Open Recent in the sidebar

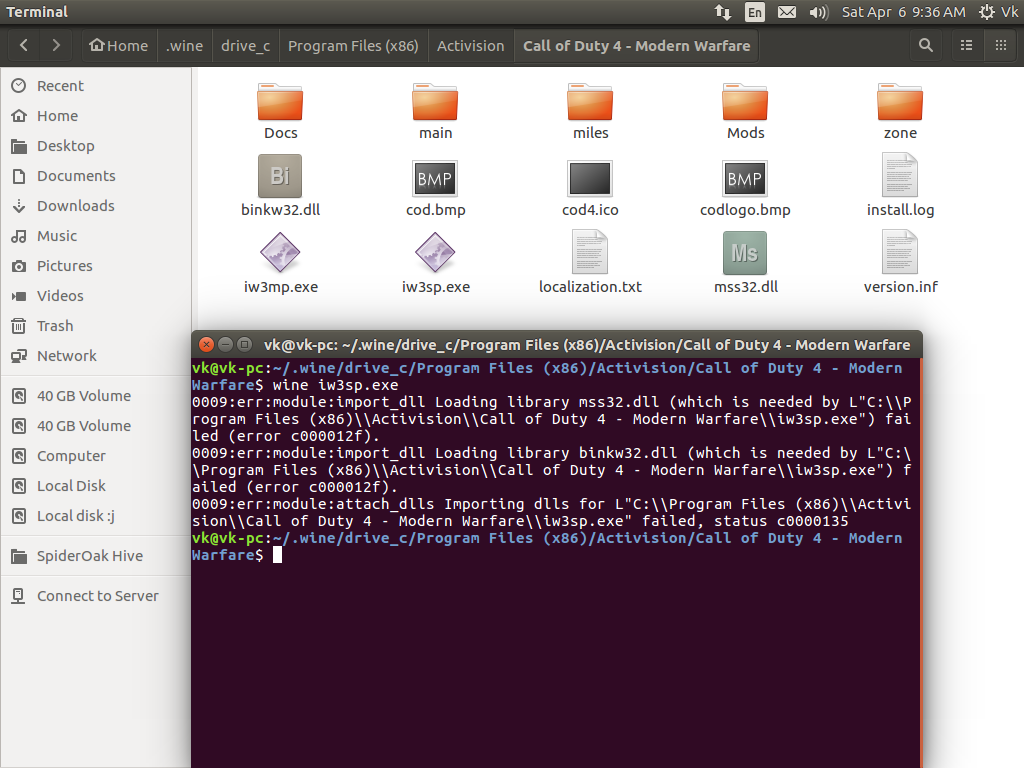[96, 86]
